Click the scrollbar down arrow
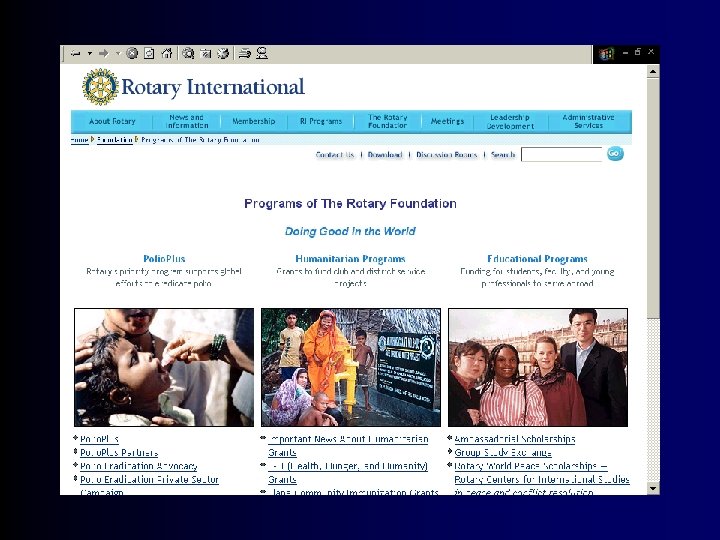Image resolution: width=720 pixels, height=540 pixels. [653, 488]
